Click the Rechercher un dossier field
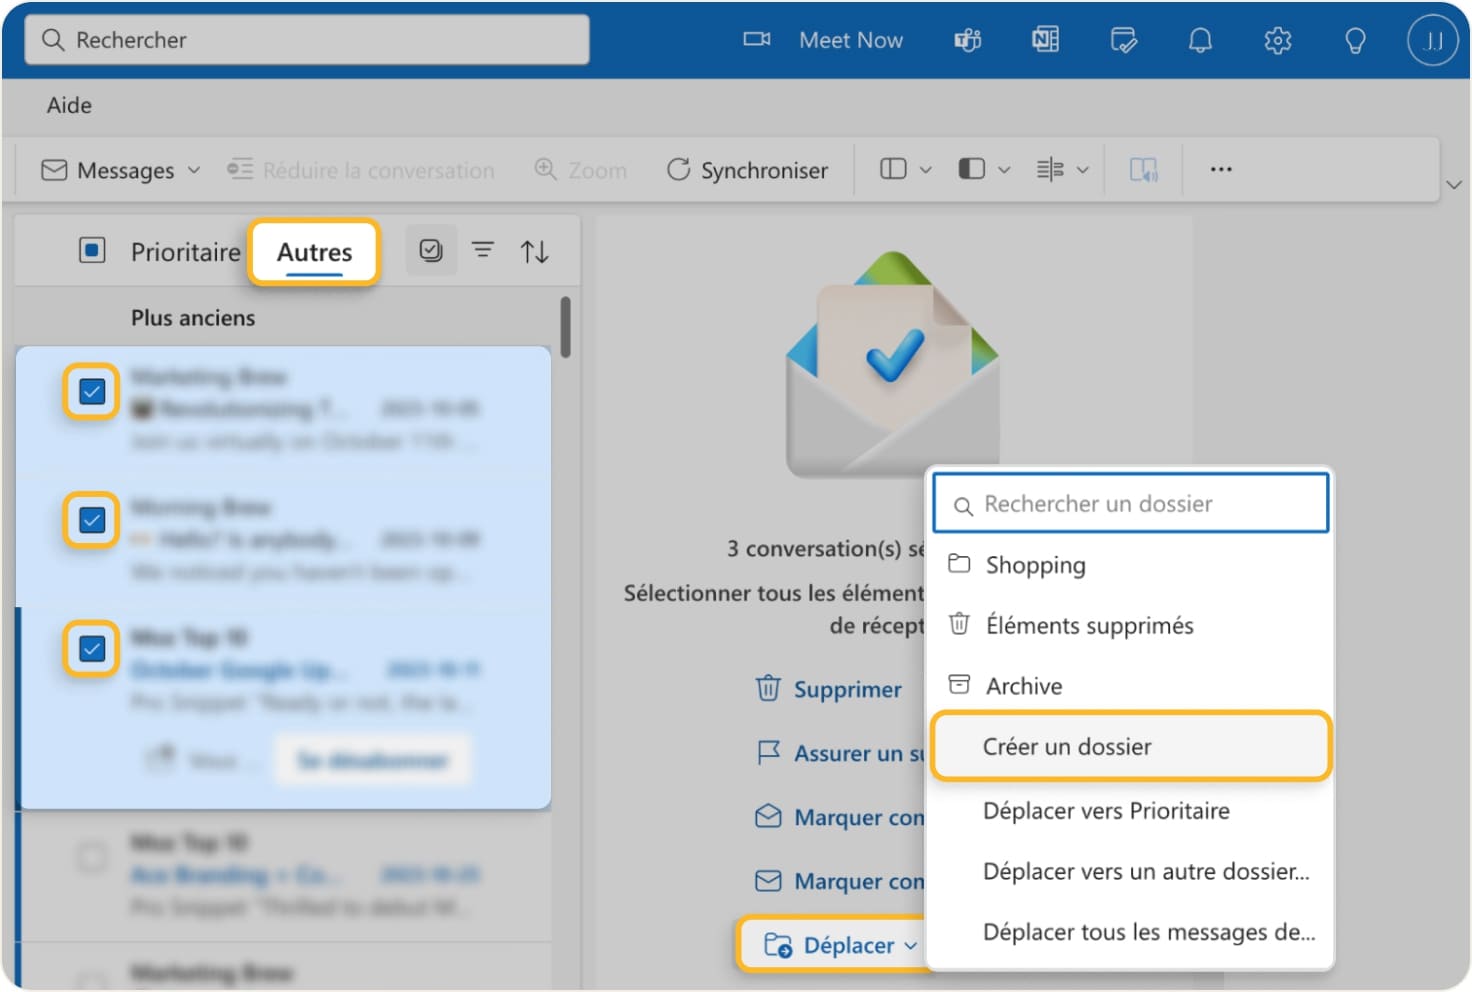This screenshot has height=992, width=1472. click(1131, 503)
